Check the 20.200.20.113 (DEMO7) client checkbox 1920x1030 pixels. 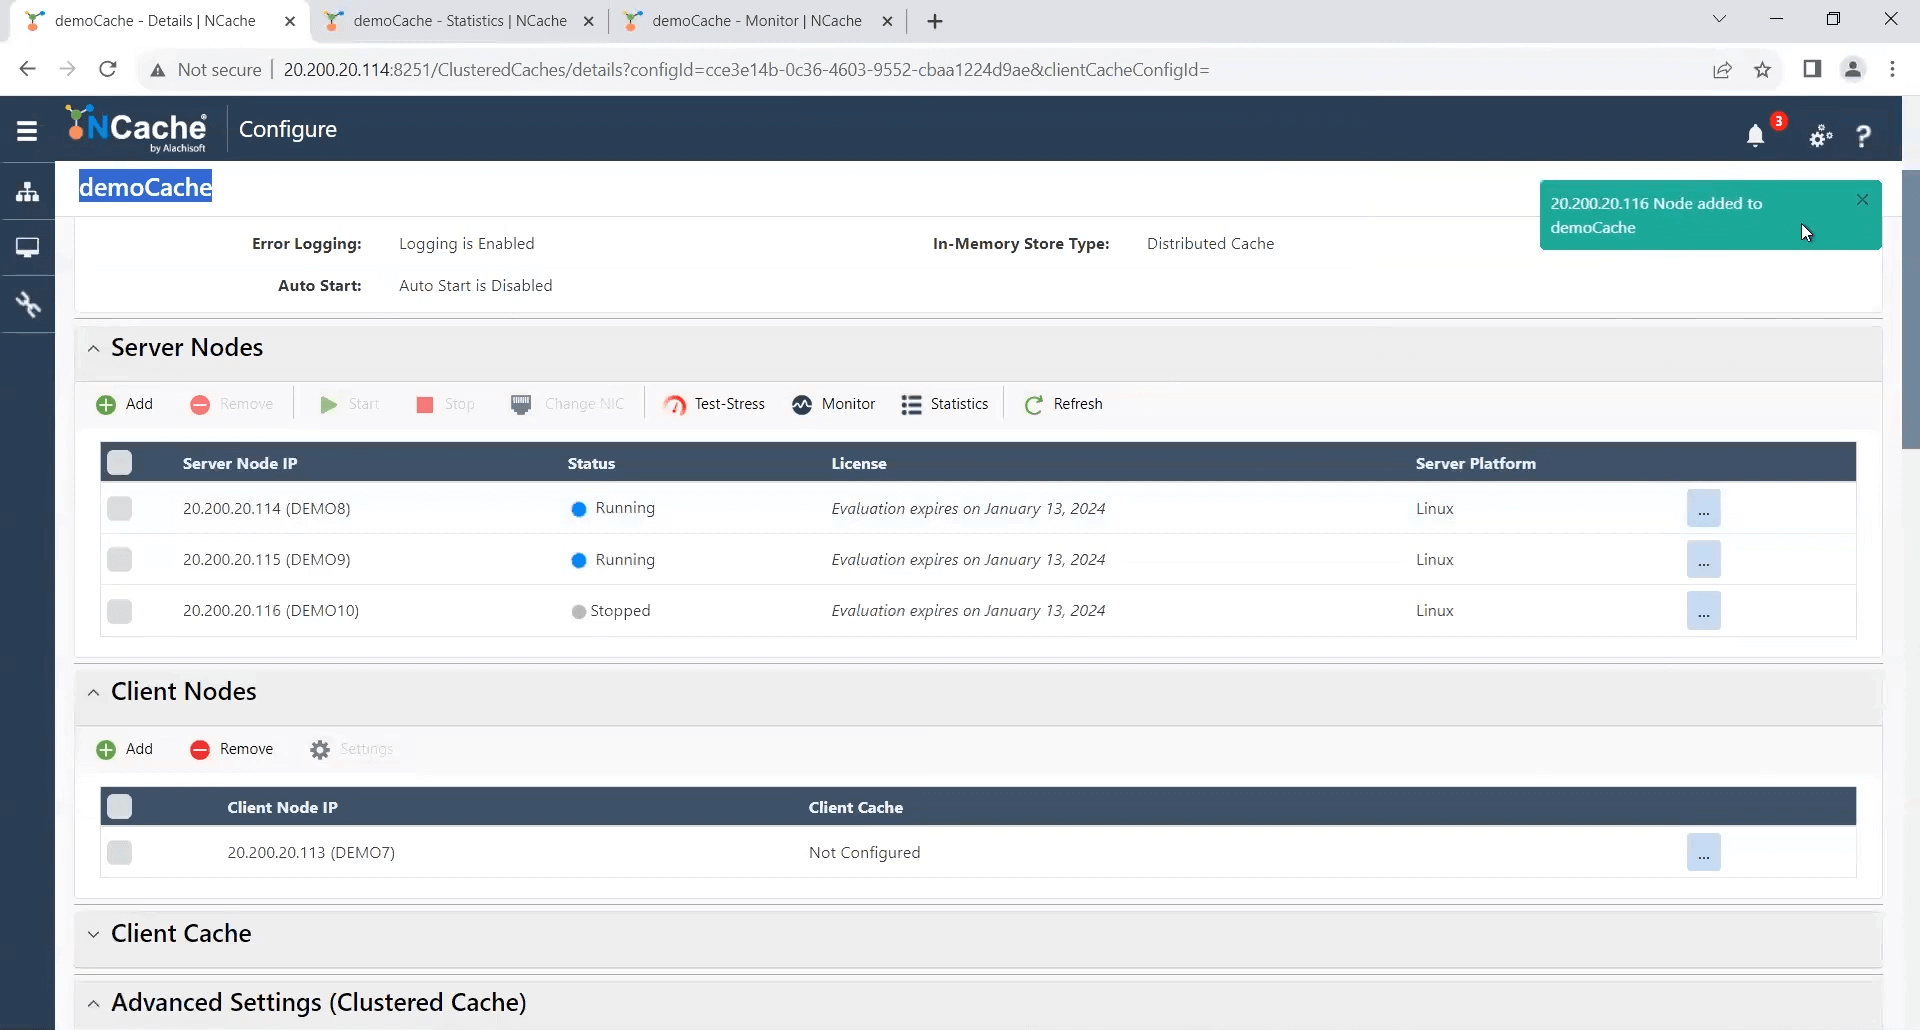[120, 852]
